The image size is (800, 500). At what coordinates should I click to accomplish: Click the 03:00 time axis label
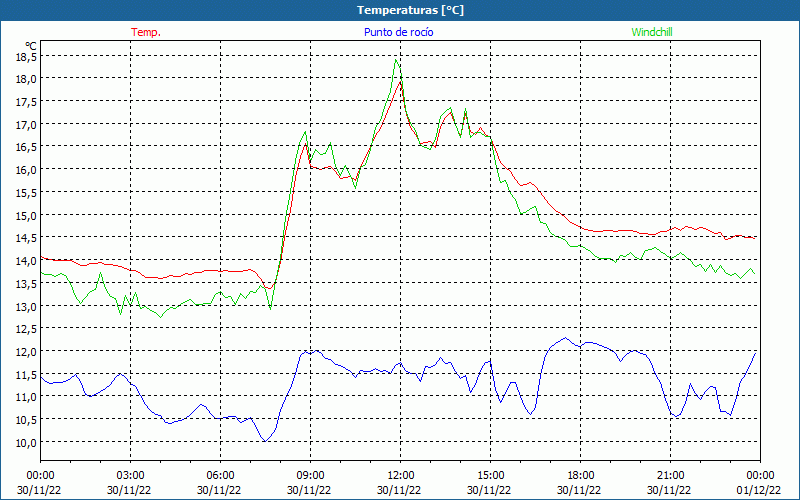[130, 476]
